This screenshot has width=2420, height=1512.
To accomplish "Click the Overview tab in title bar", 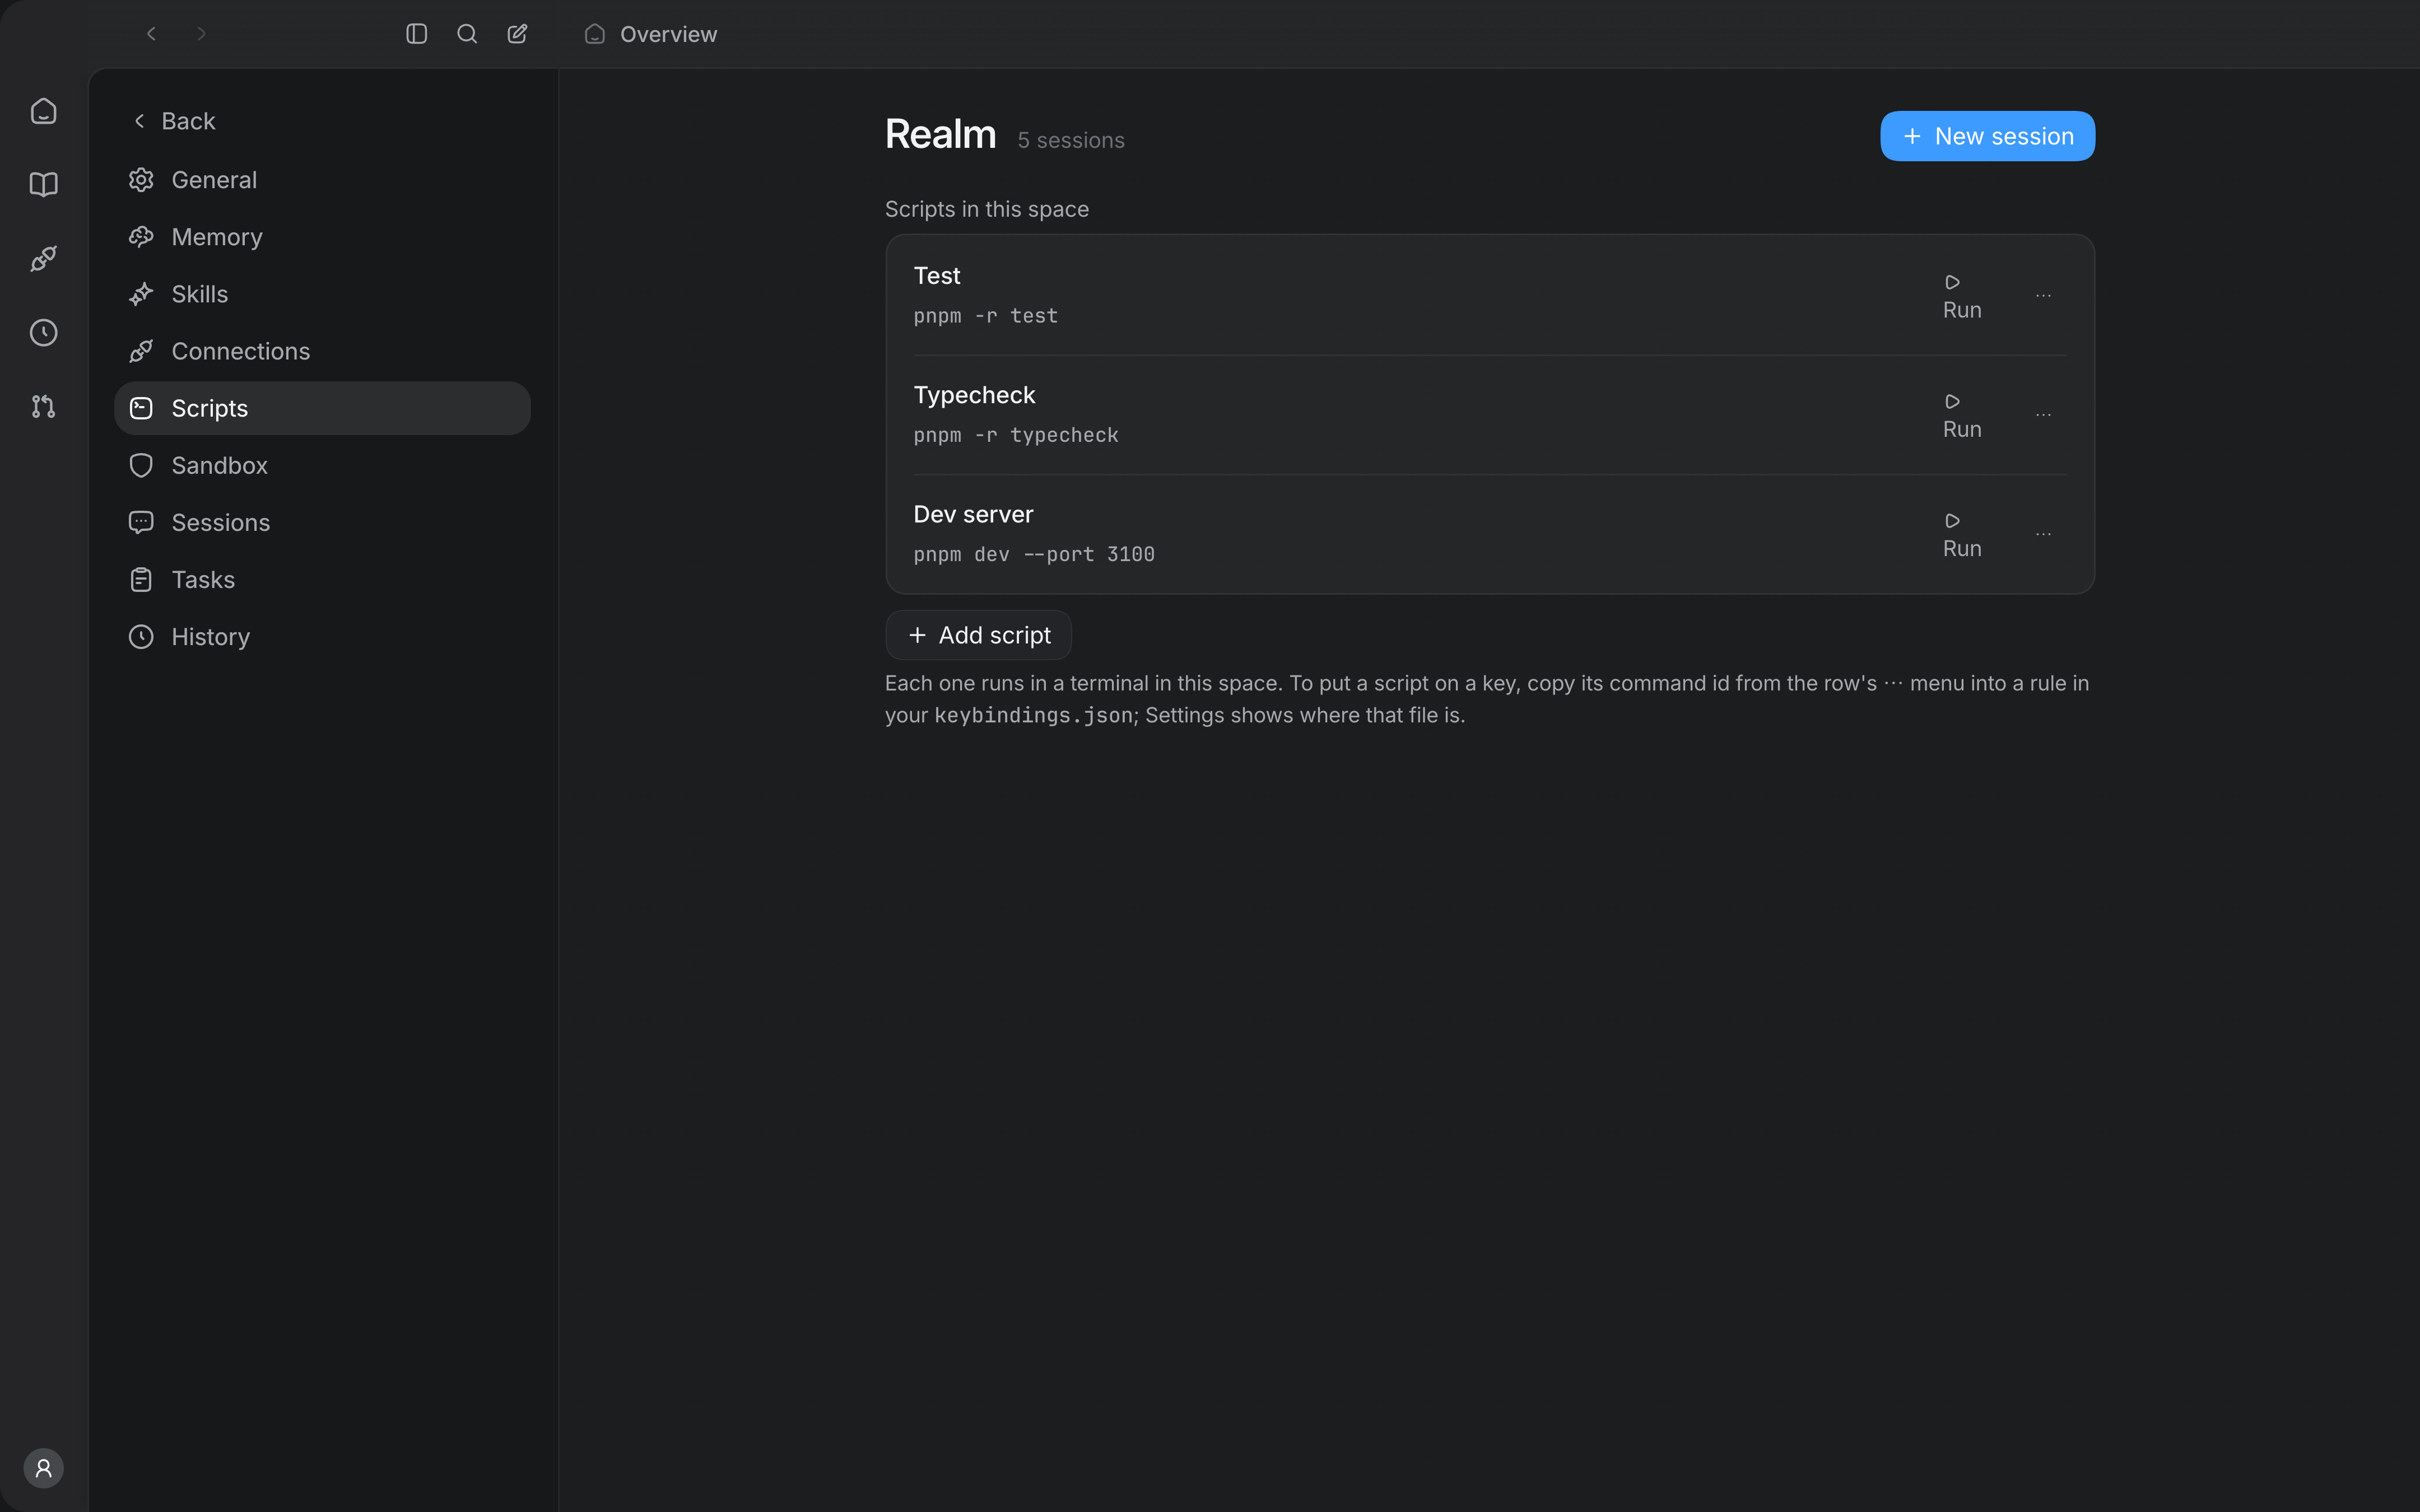I will point(651,34).
